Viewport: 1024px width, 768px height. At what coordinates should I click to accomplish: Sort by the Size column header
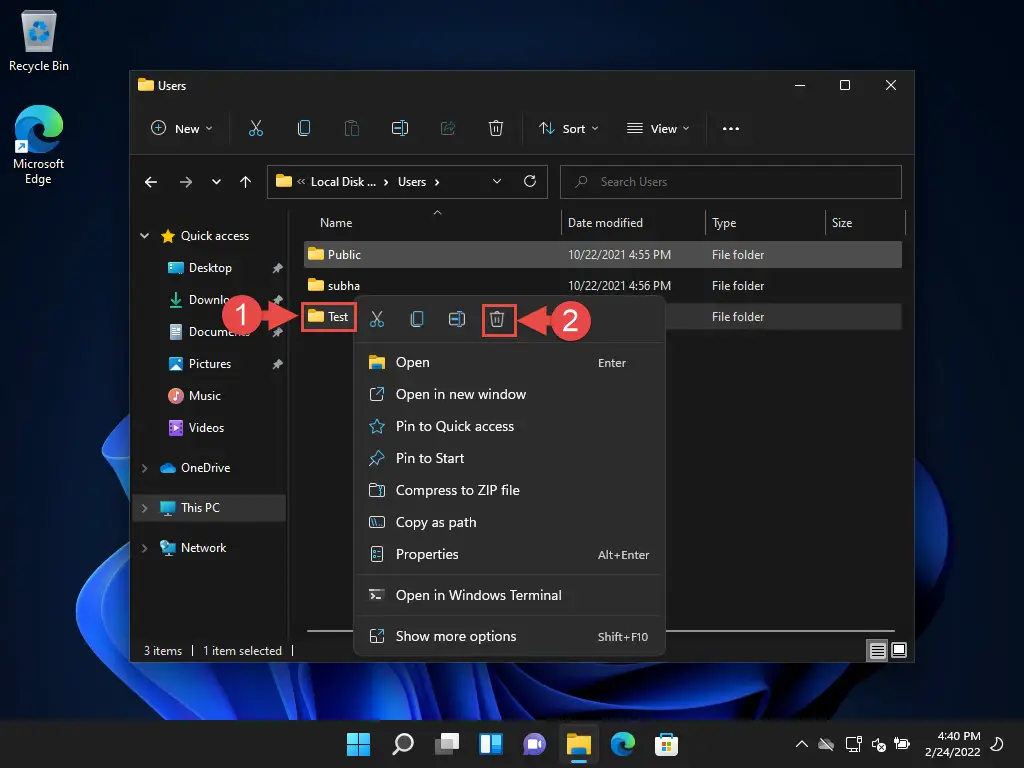[865, 223]
